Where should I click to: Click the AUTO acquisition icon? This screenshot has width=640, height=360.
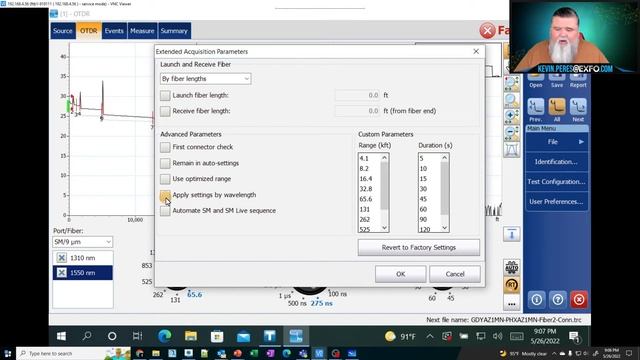click(511, 268)
